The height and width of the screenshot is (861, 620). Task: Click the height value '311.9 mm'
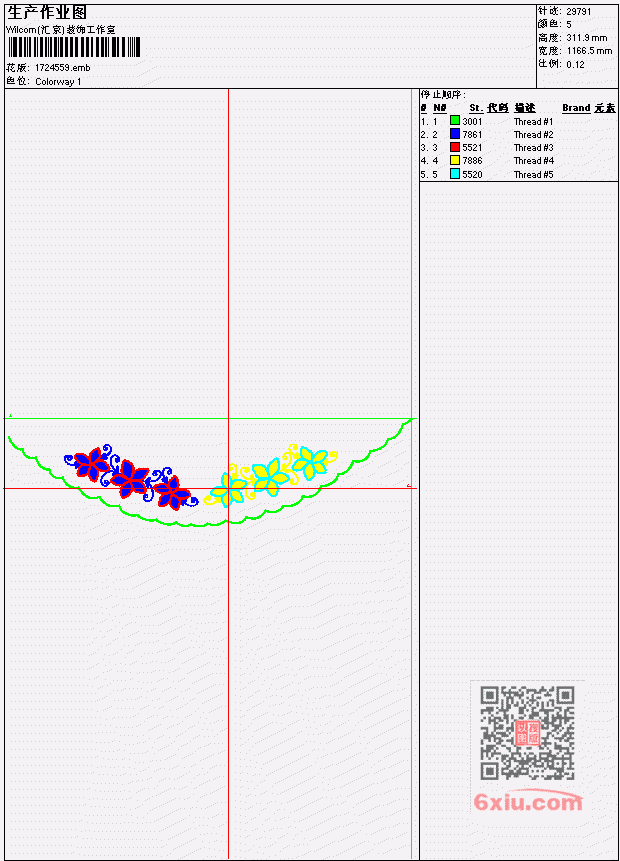click(x=587, y=37)
